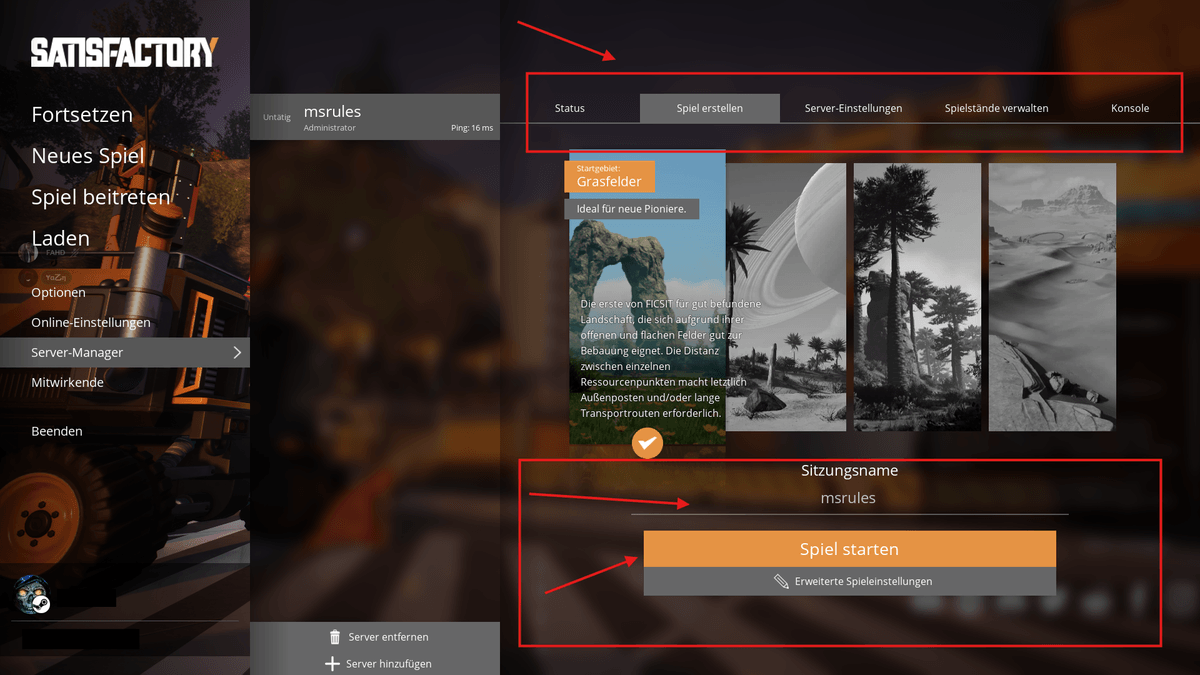The width and height of the screenshot is (1200, 675).
Task: Open Optionen in the sidebar
Action: coord(58,293)
